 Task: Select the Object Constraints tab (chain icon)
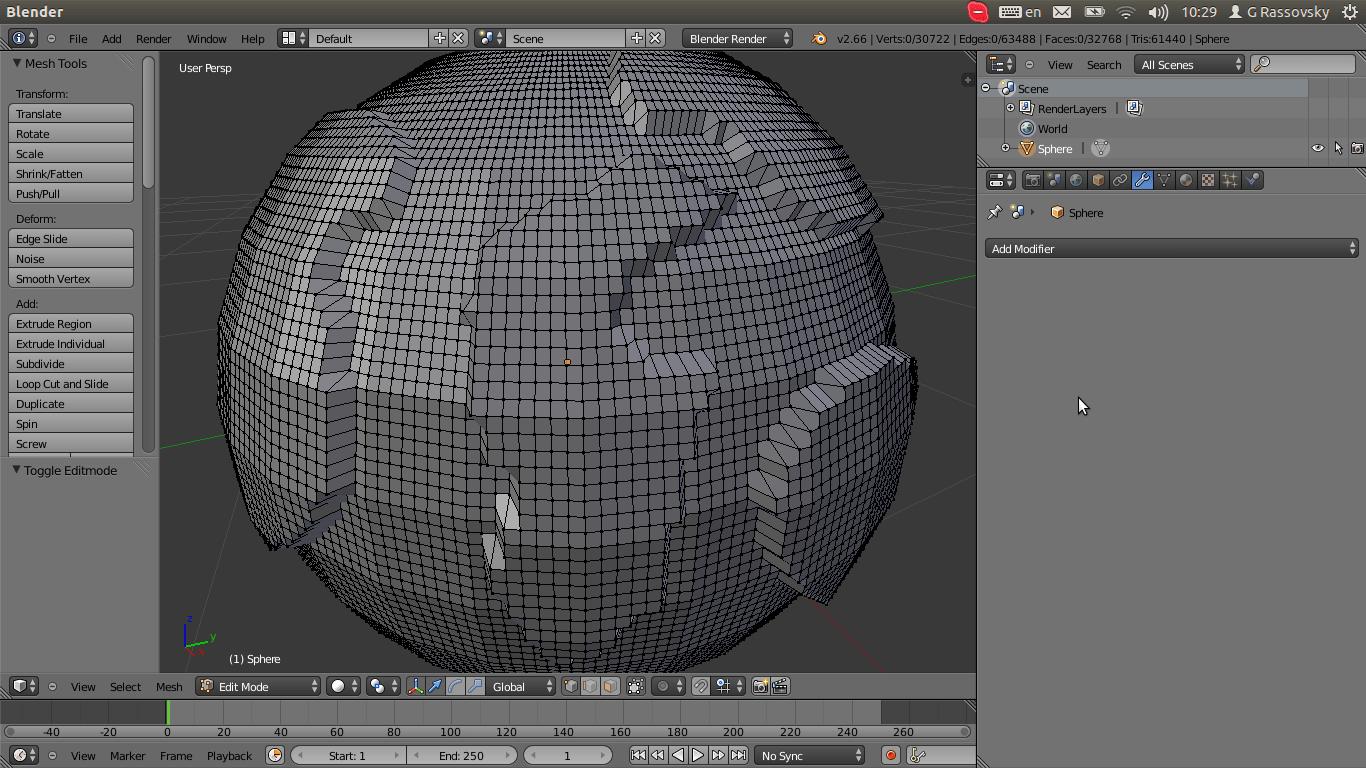1121,180
